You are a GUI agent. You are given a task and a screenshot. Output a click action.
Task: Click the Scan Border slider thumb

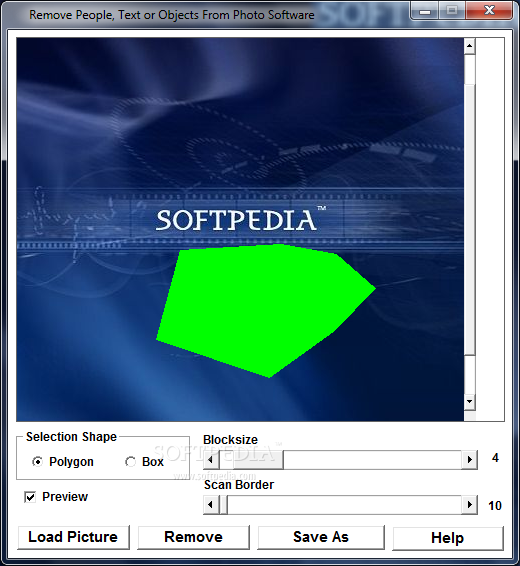click(x=223, y=505)
